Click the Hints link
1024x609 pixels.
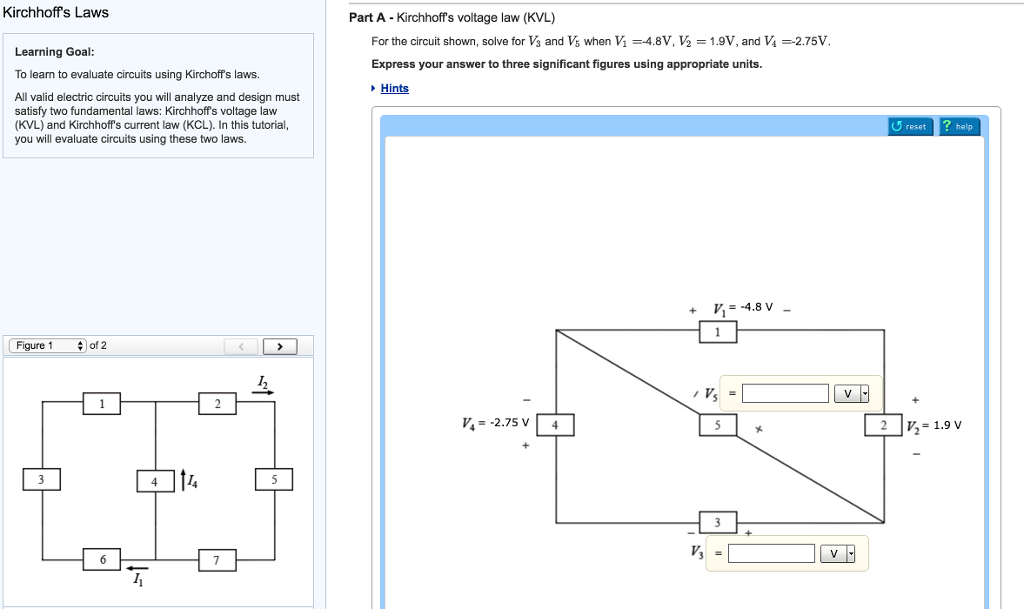(x=392, y=88)
